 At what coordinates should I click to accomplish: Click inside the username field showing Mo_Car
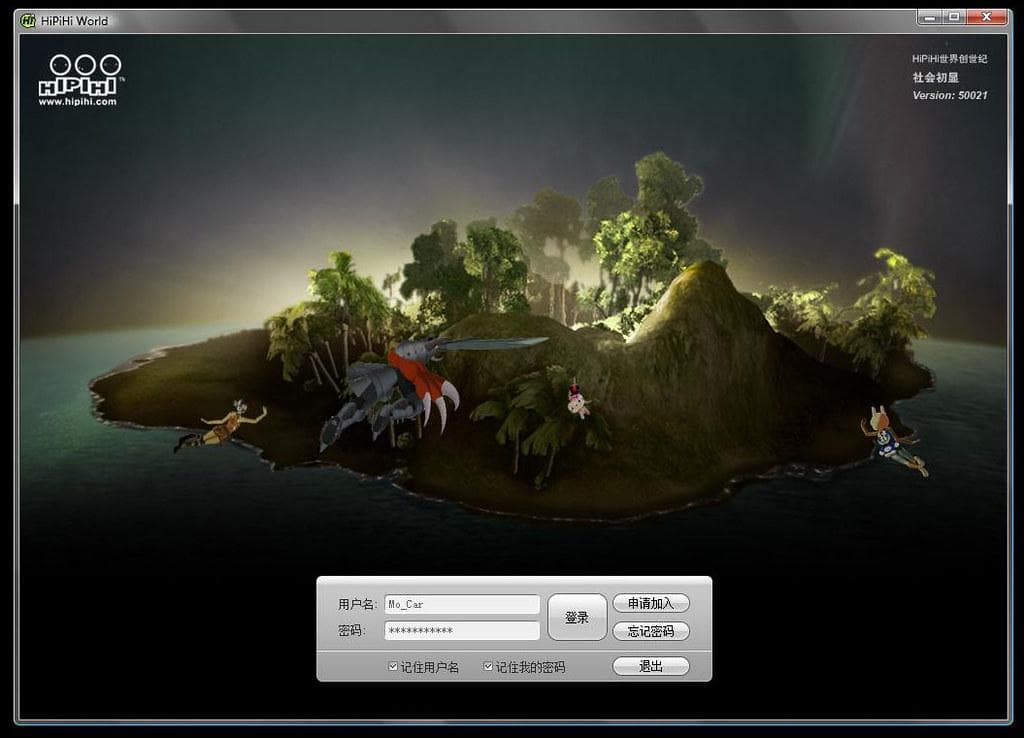pyautogui.click(x=461, y=603)
